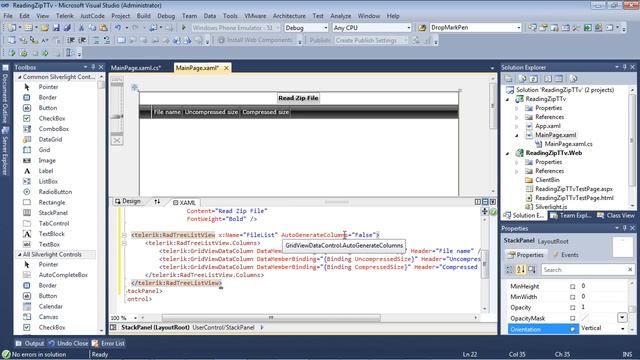Viewport: 640px width, 360px height.
Task: Click the Copy toolbar icon
Action: pos(92,28)
